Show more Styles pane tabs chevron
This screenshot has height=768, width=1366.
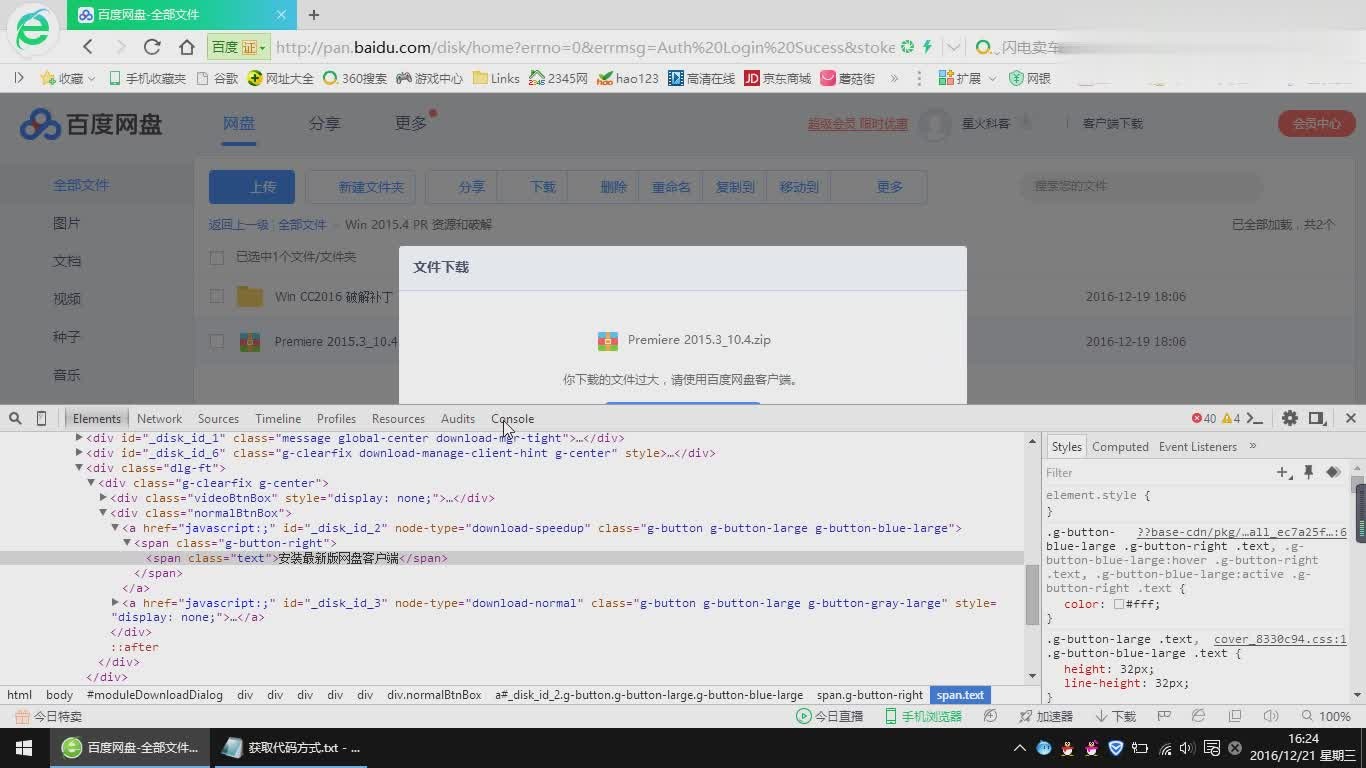click(x=1252, y=446)
